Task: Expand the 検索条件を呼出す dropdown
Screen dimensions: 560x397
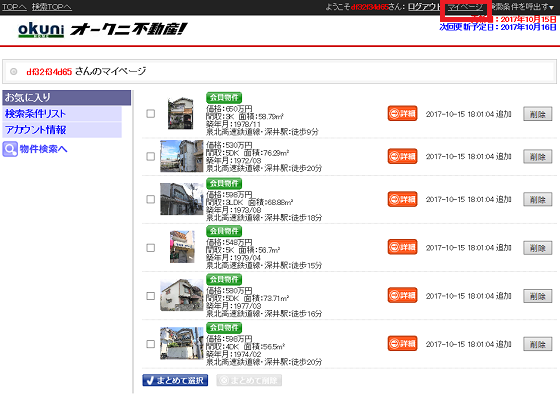Action: pyautogui.click(x=523, y=7)
